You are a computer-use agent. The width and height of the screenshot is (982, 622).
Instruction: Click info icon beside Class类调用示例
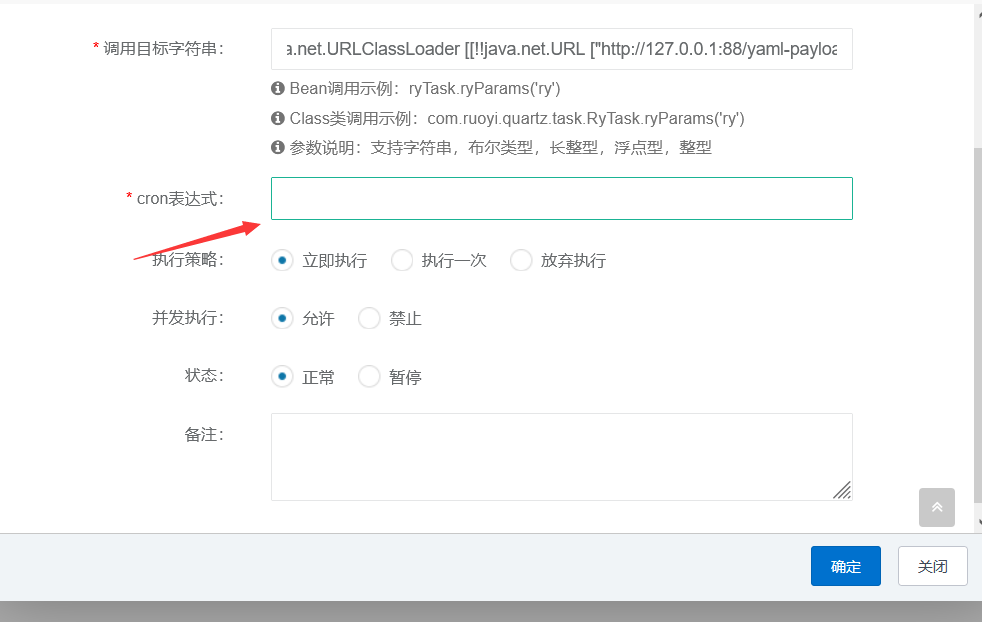click(277, 118)
